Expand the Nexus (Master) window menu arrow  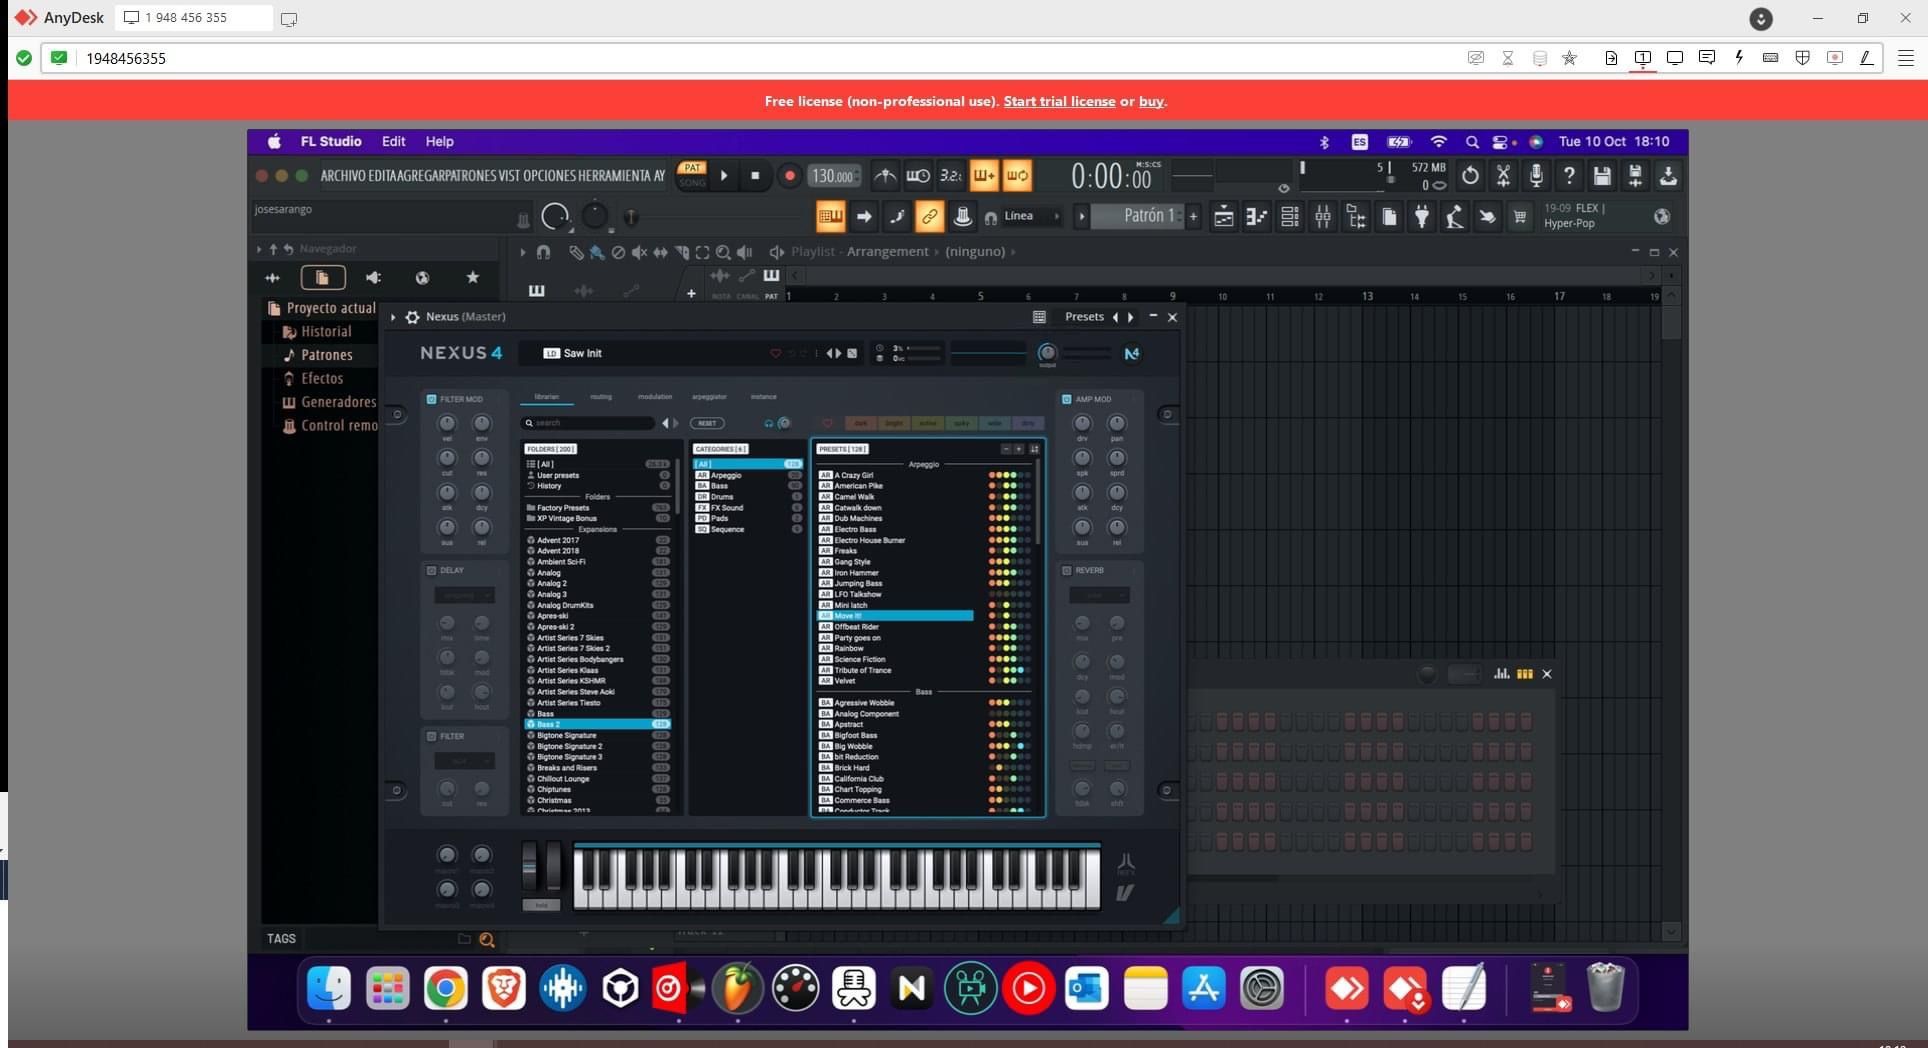coord(393,317)
